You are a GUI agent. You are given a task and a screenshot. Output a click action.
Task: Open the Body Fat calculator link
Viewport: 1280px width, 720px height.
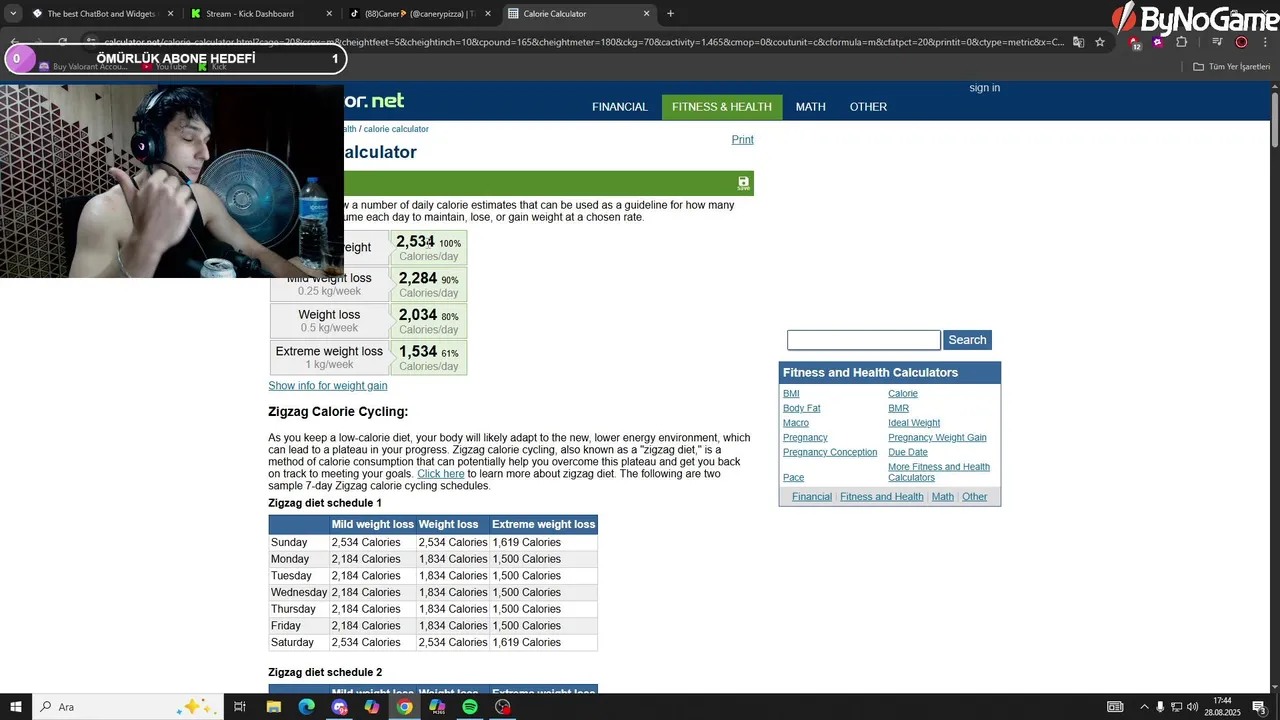[801, 409]
